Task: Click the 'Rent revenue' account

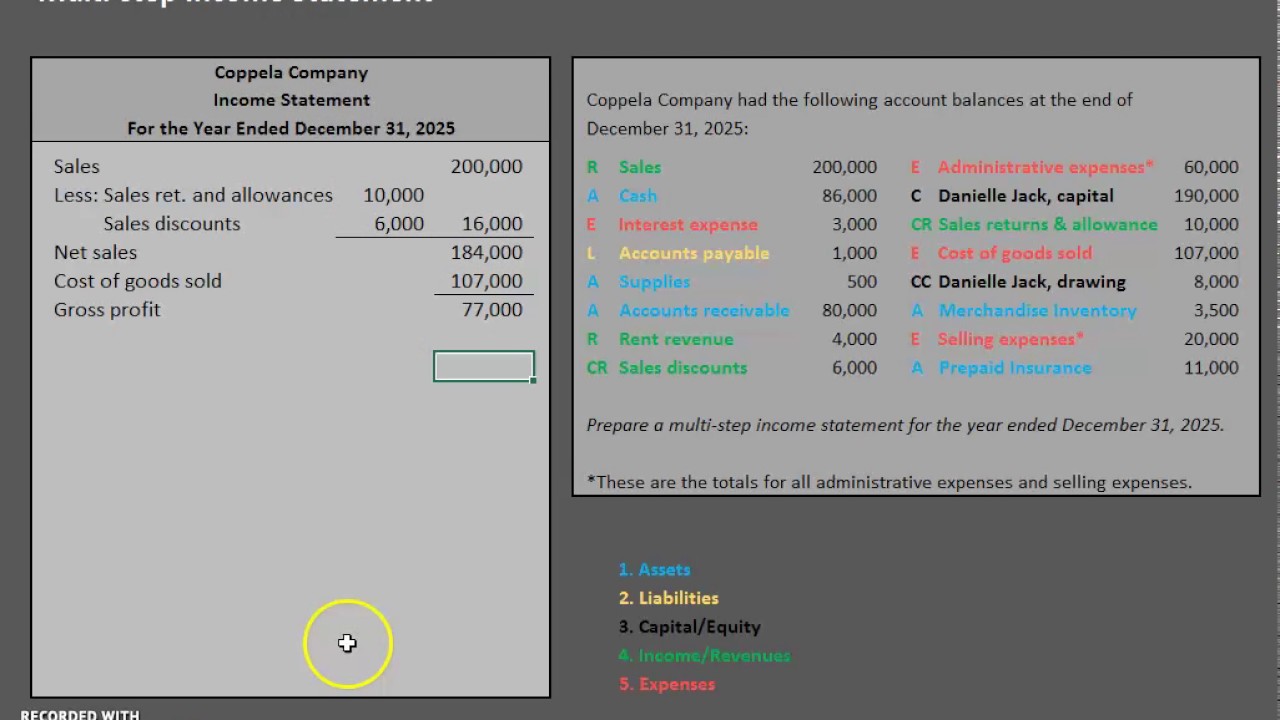Action: click(676, 339)
